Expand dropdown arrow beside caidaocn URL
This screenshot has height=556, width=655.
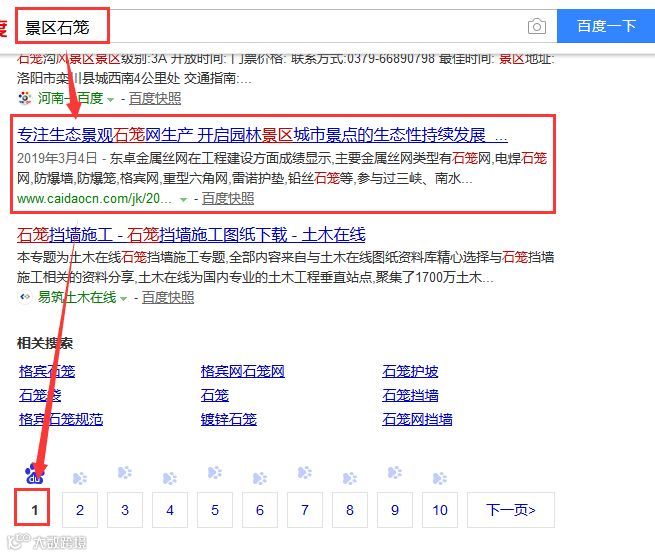tap(183, 200)
